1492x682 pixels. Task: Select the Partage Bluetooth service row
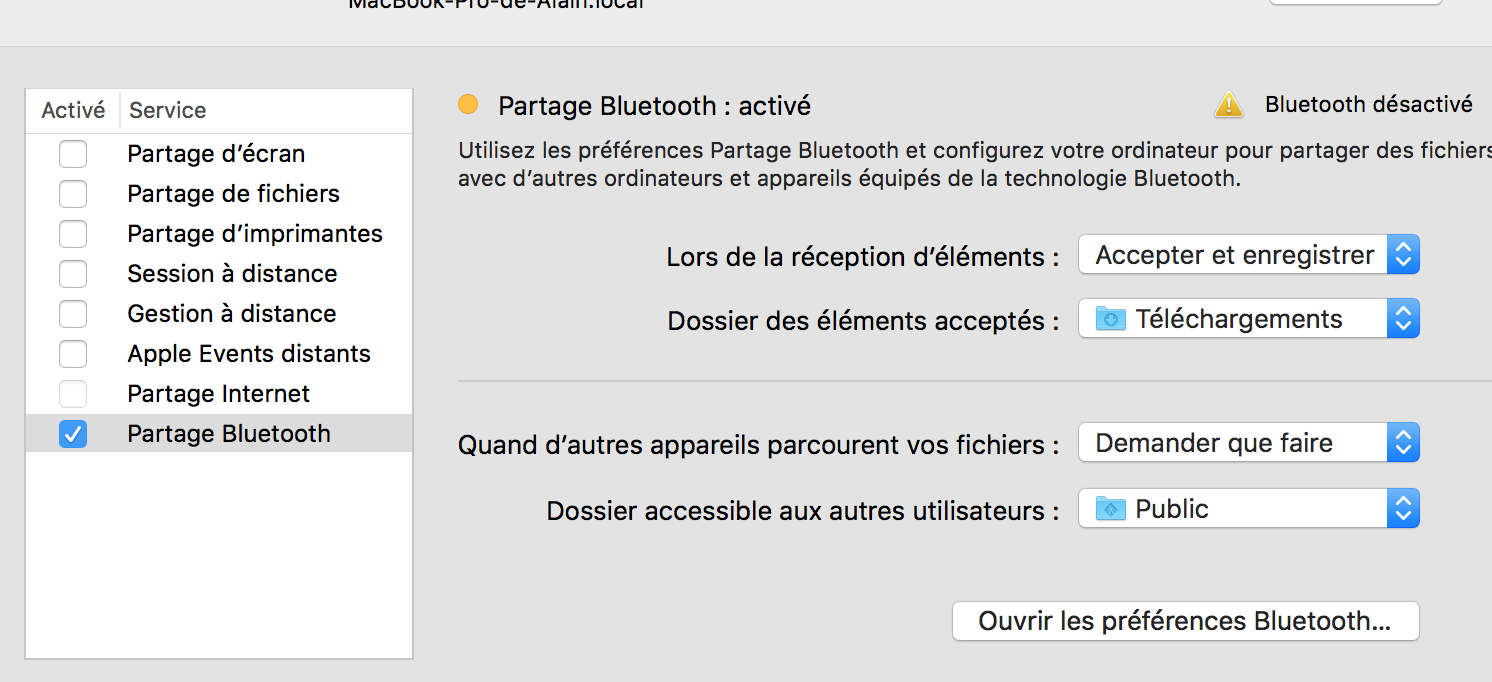[x=228, y=434]
